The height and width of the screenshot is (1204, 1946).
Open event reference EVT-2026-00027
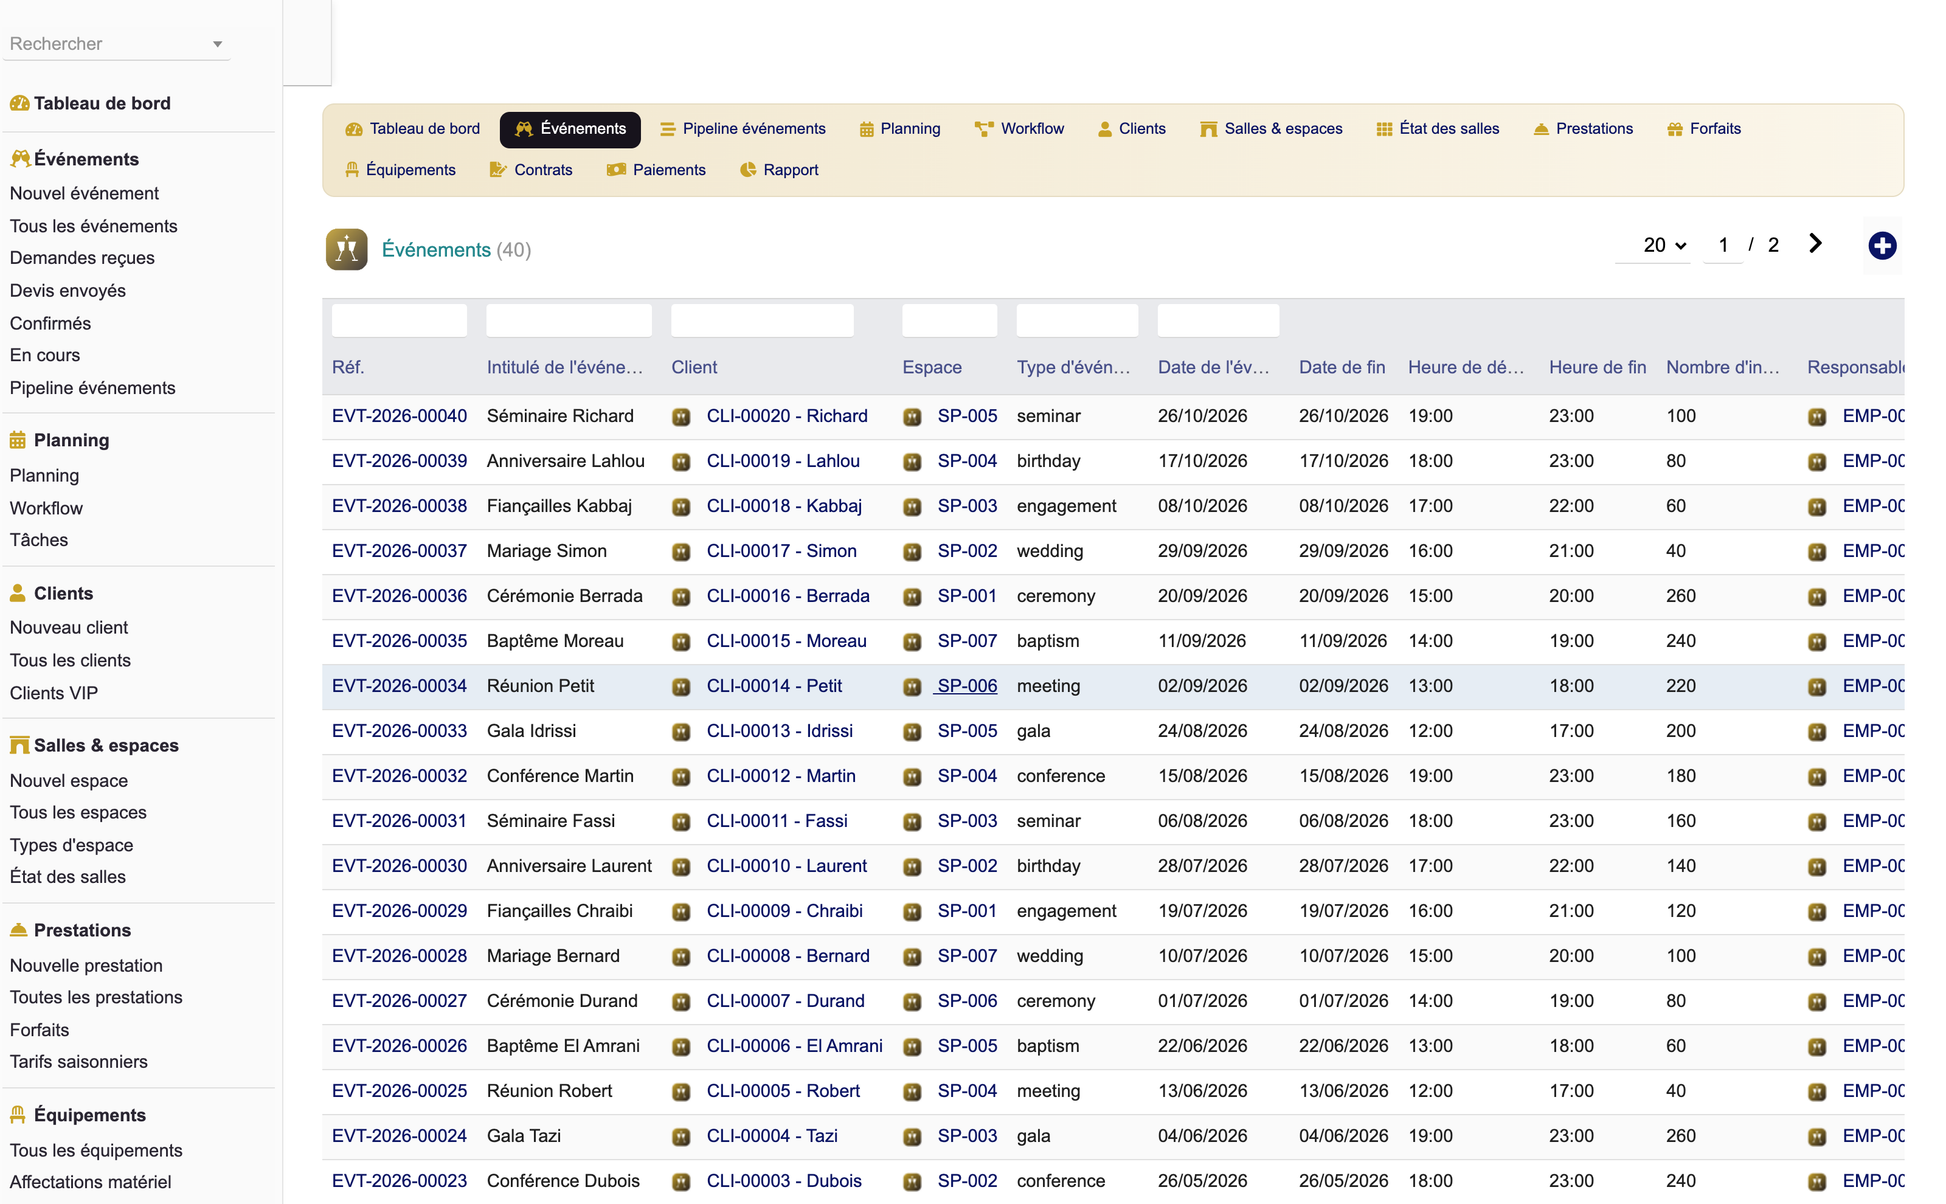pos(399,1001)
